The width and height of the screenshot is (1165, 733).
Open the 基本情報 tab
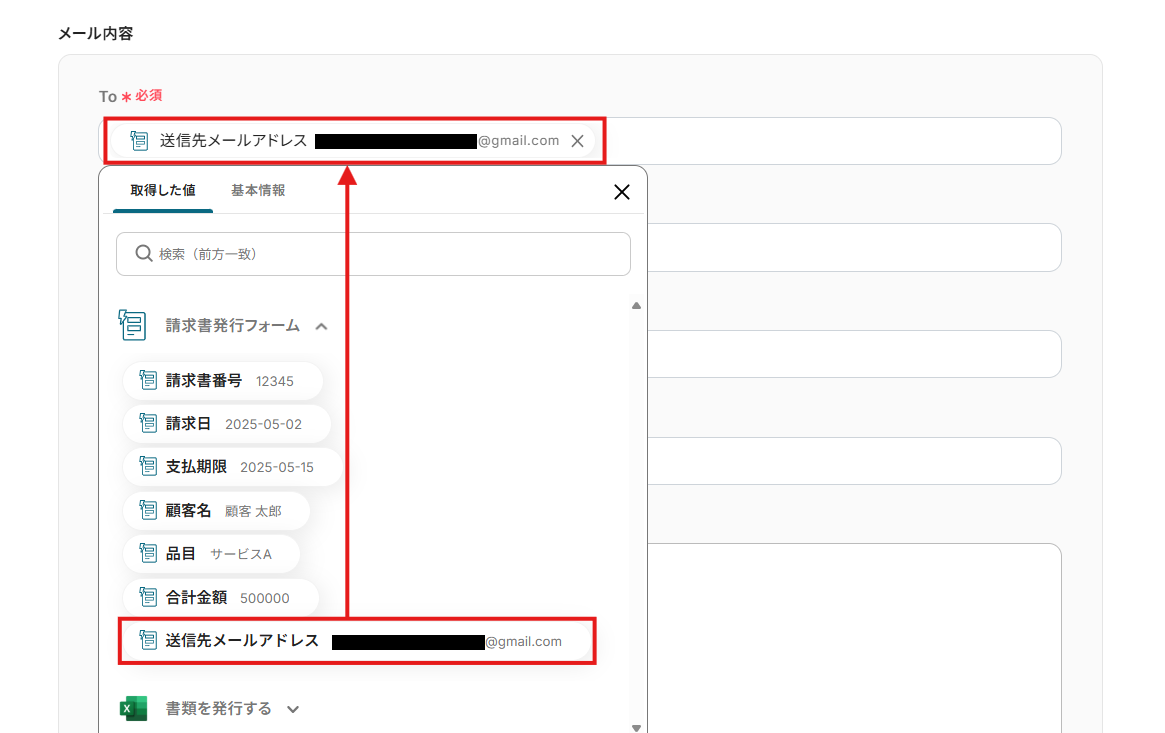click(x=258, y=191)
